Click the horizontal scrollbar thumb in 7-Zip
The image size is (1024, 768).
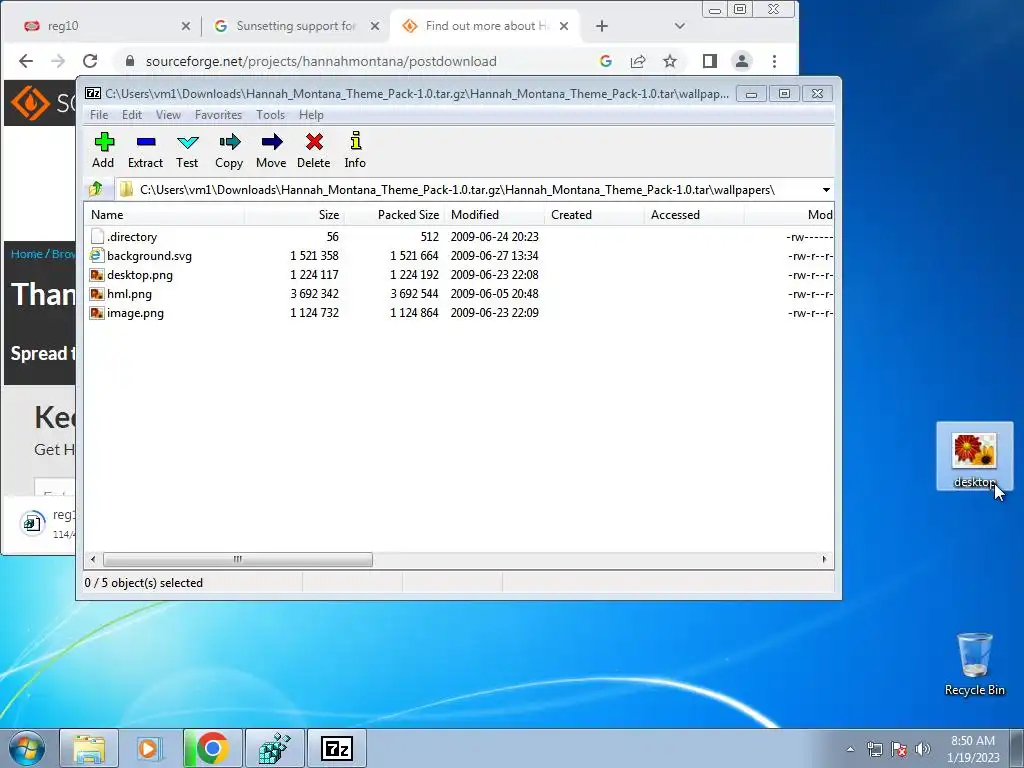238,560
